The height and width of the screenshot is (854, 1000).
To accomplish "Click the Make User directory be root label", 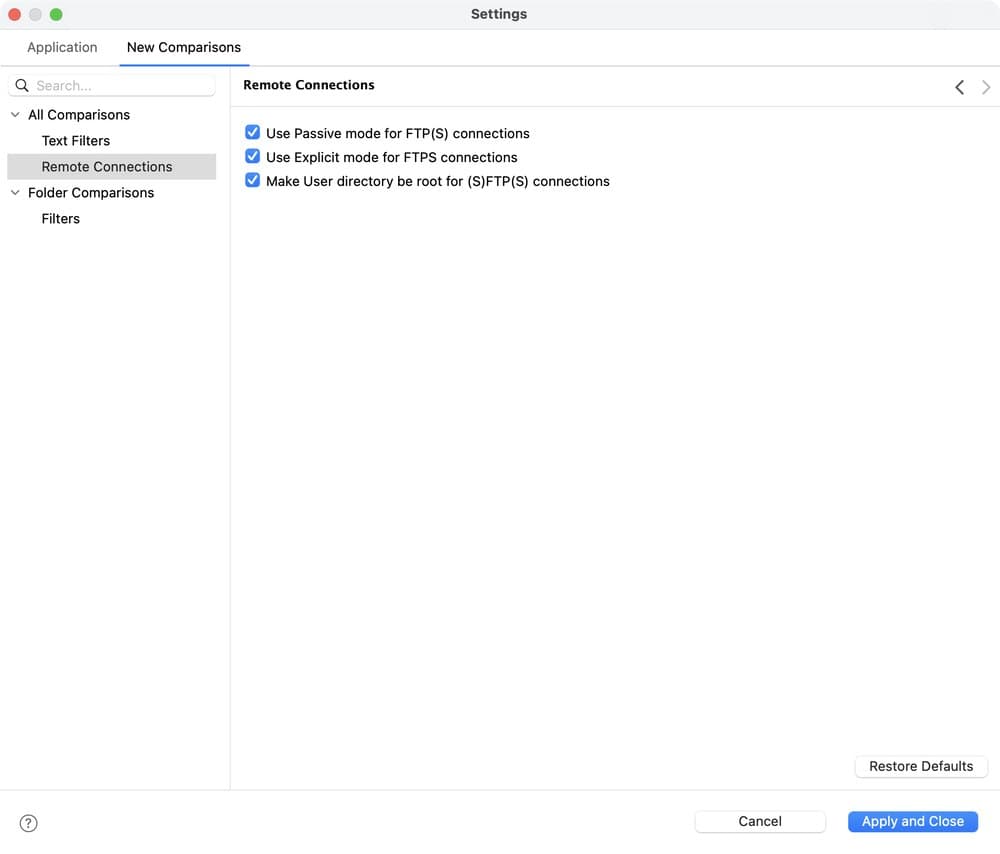I will coord(438,181).
